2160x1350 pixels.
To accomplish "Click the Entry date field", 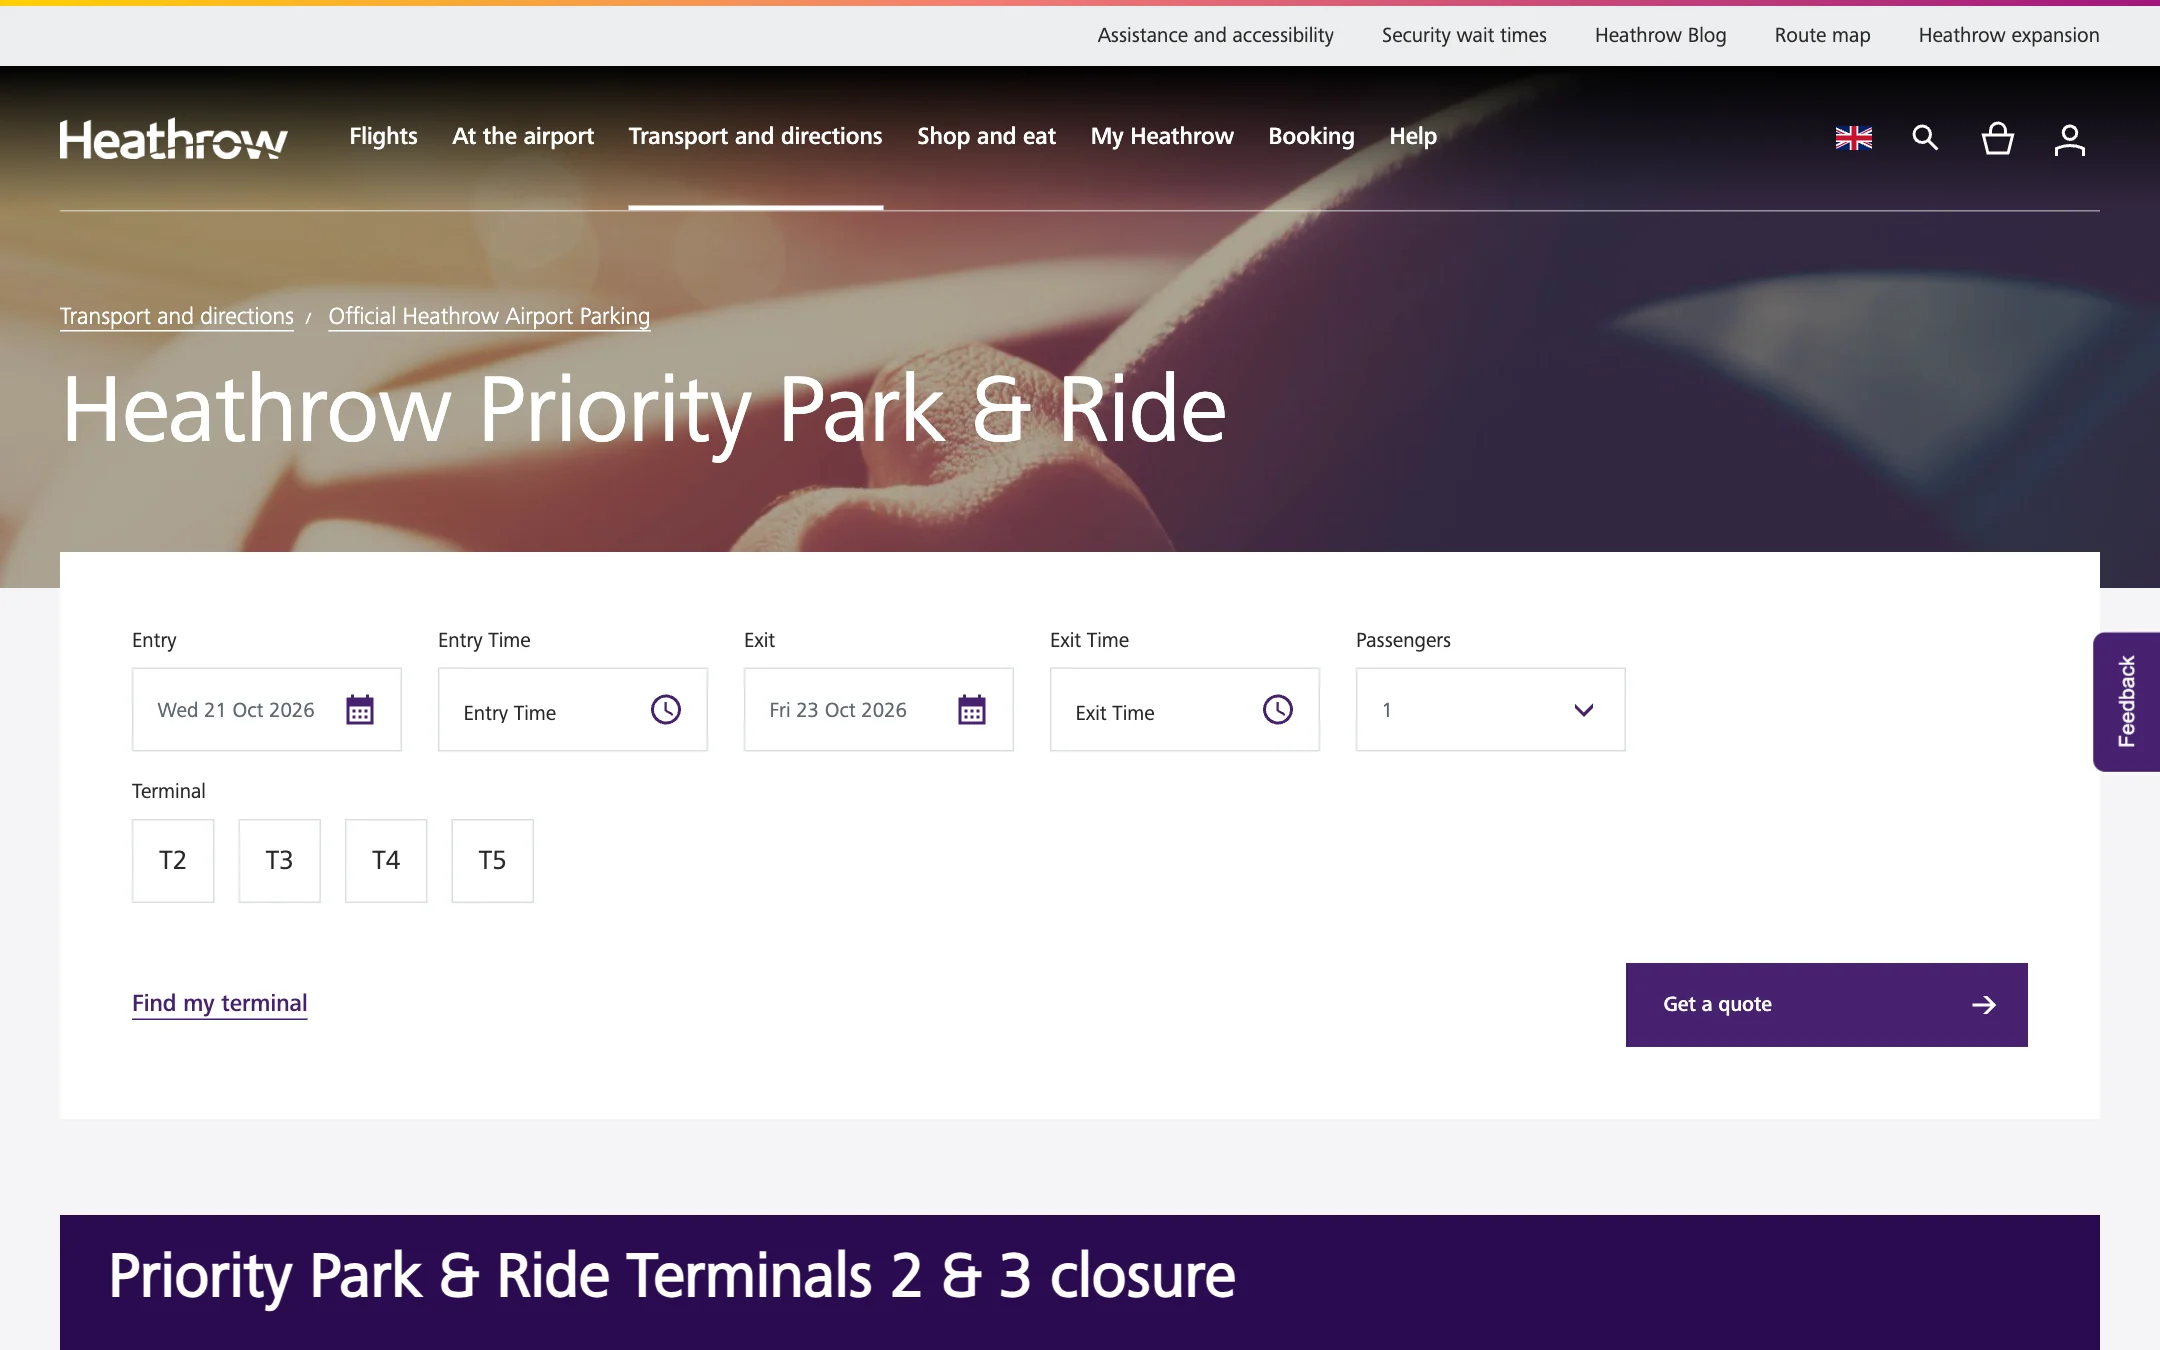I will (x=267, y=710).
